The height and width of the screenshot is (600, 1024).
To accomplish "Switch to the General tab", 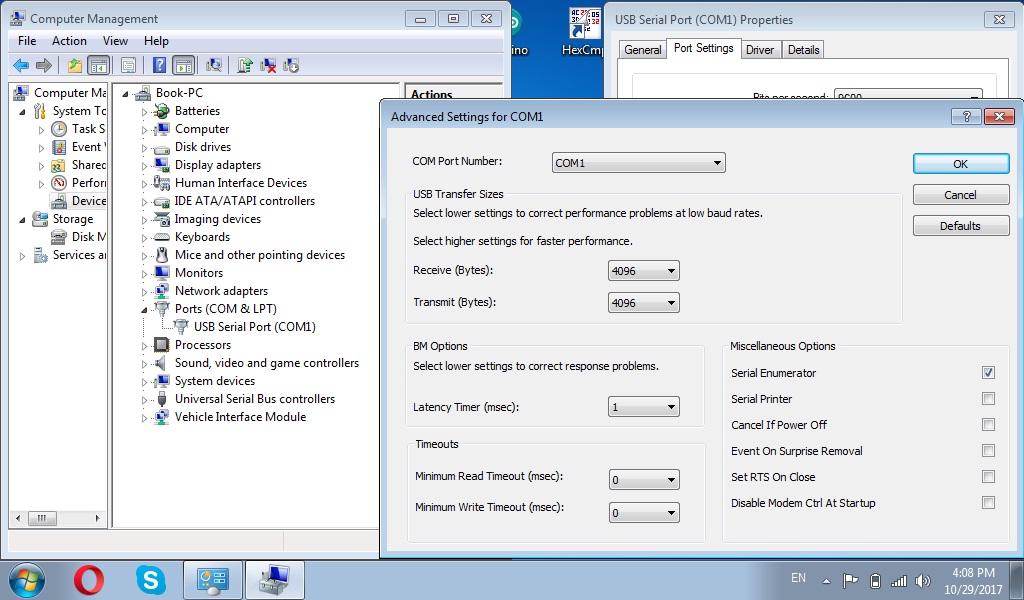I will 643,50.
